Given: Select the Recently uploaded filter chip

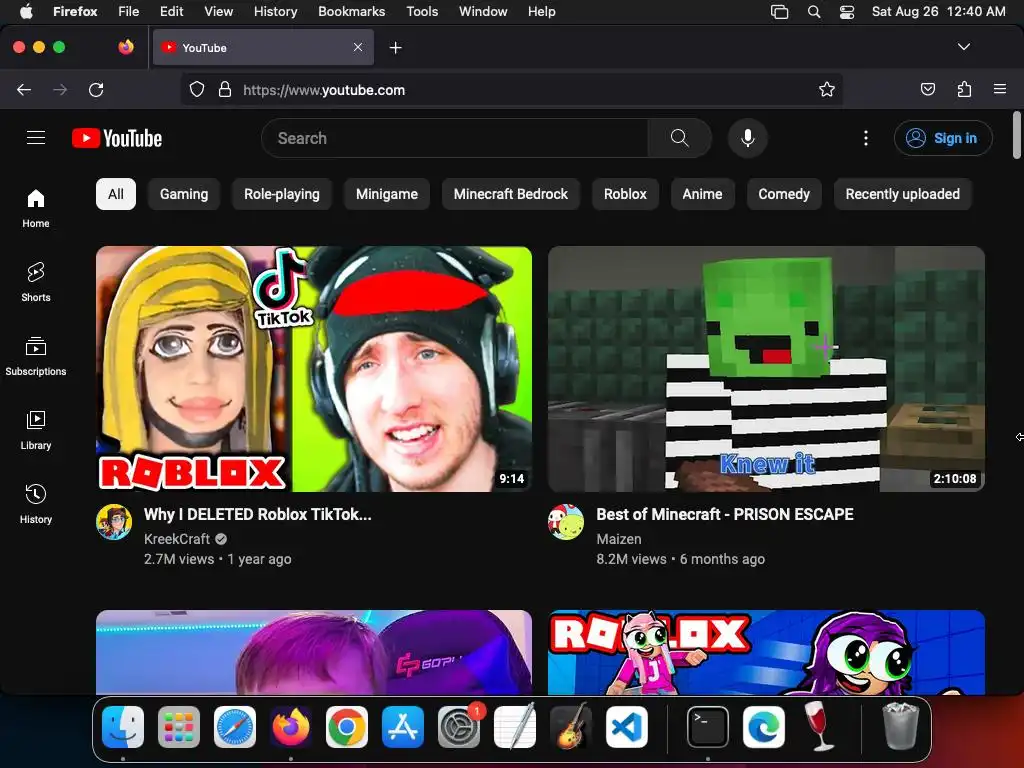Looking at the screenshot, I should coord(903,194).
